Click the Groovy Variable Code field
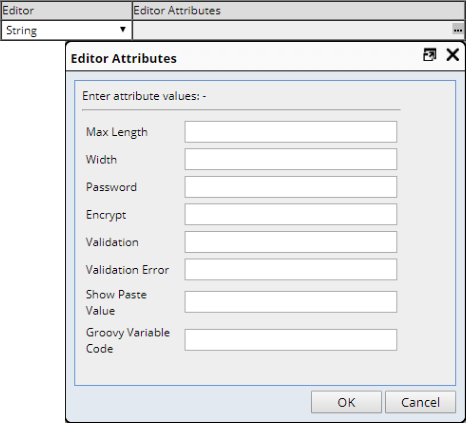The height and width of the screenshot is (423, 466). click(291, 340)
